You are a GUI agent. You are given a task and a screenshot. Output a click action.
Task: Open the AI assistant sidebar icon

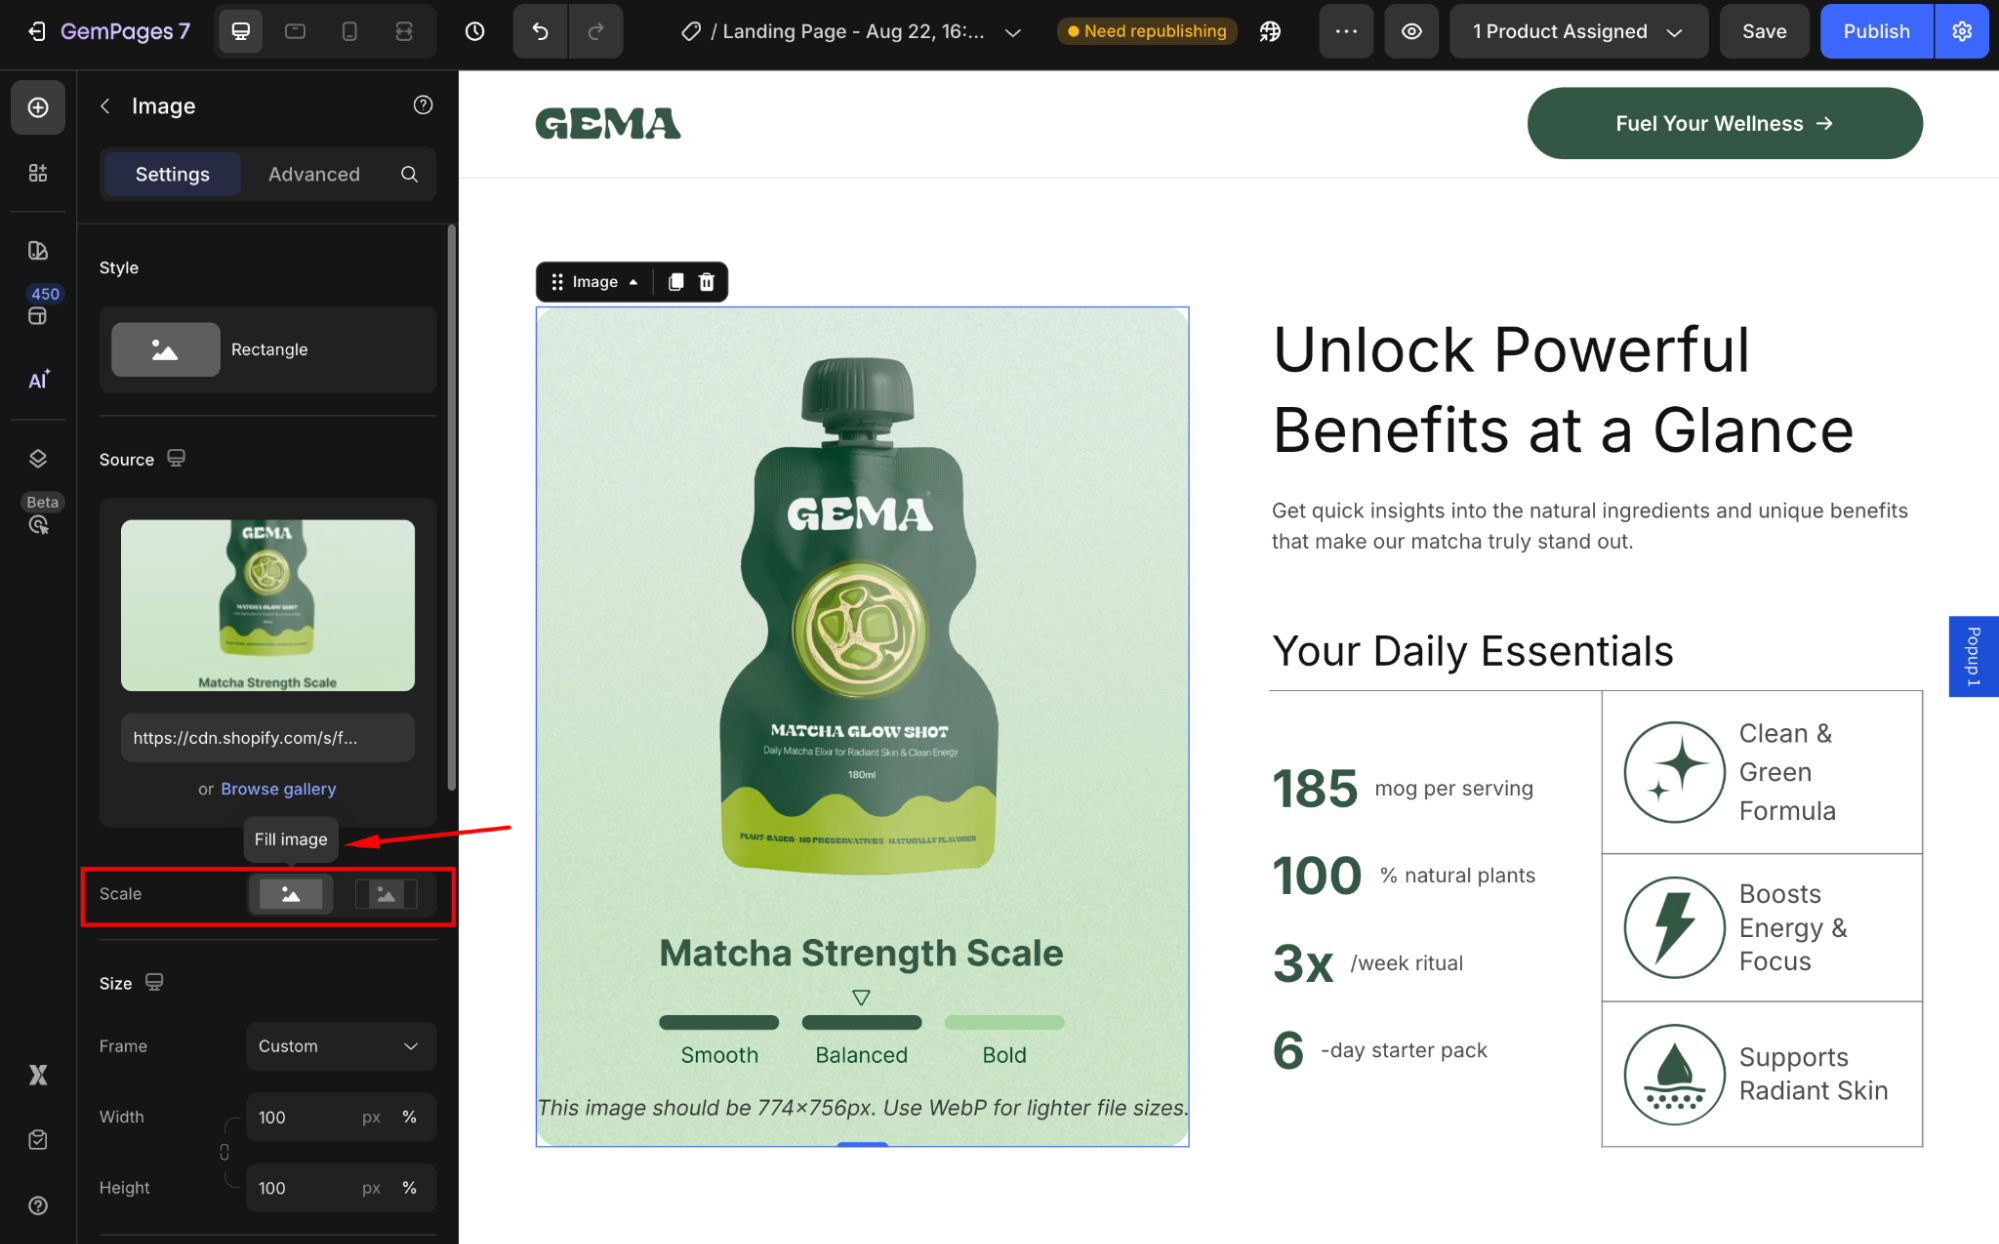tap(38, 380)
